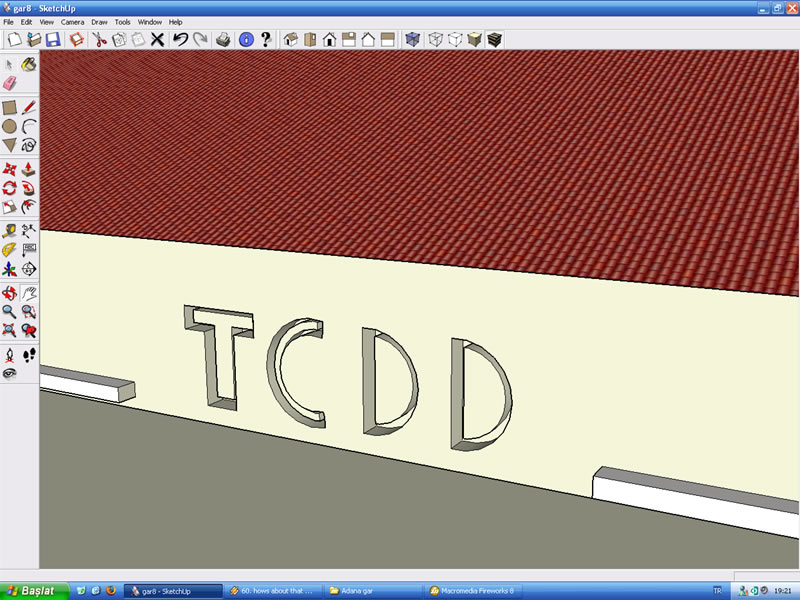800x600 pixels.
Task: Open the Tools menu
Action: (x=122, y=22)
